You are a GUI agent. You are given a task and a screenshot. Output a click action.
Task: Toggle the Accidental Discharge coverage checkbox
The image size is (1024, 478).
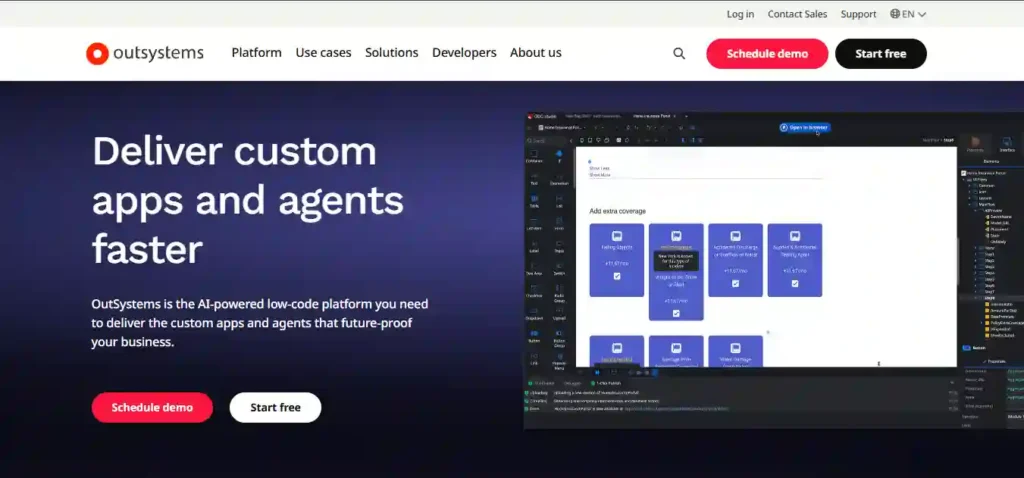(x=735, y=283)
